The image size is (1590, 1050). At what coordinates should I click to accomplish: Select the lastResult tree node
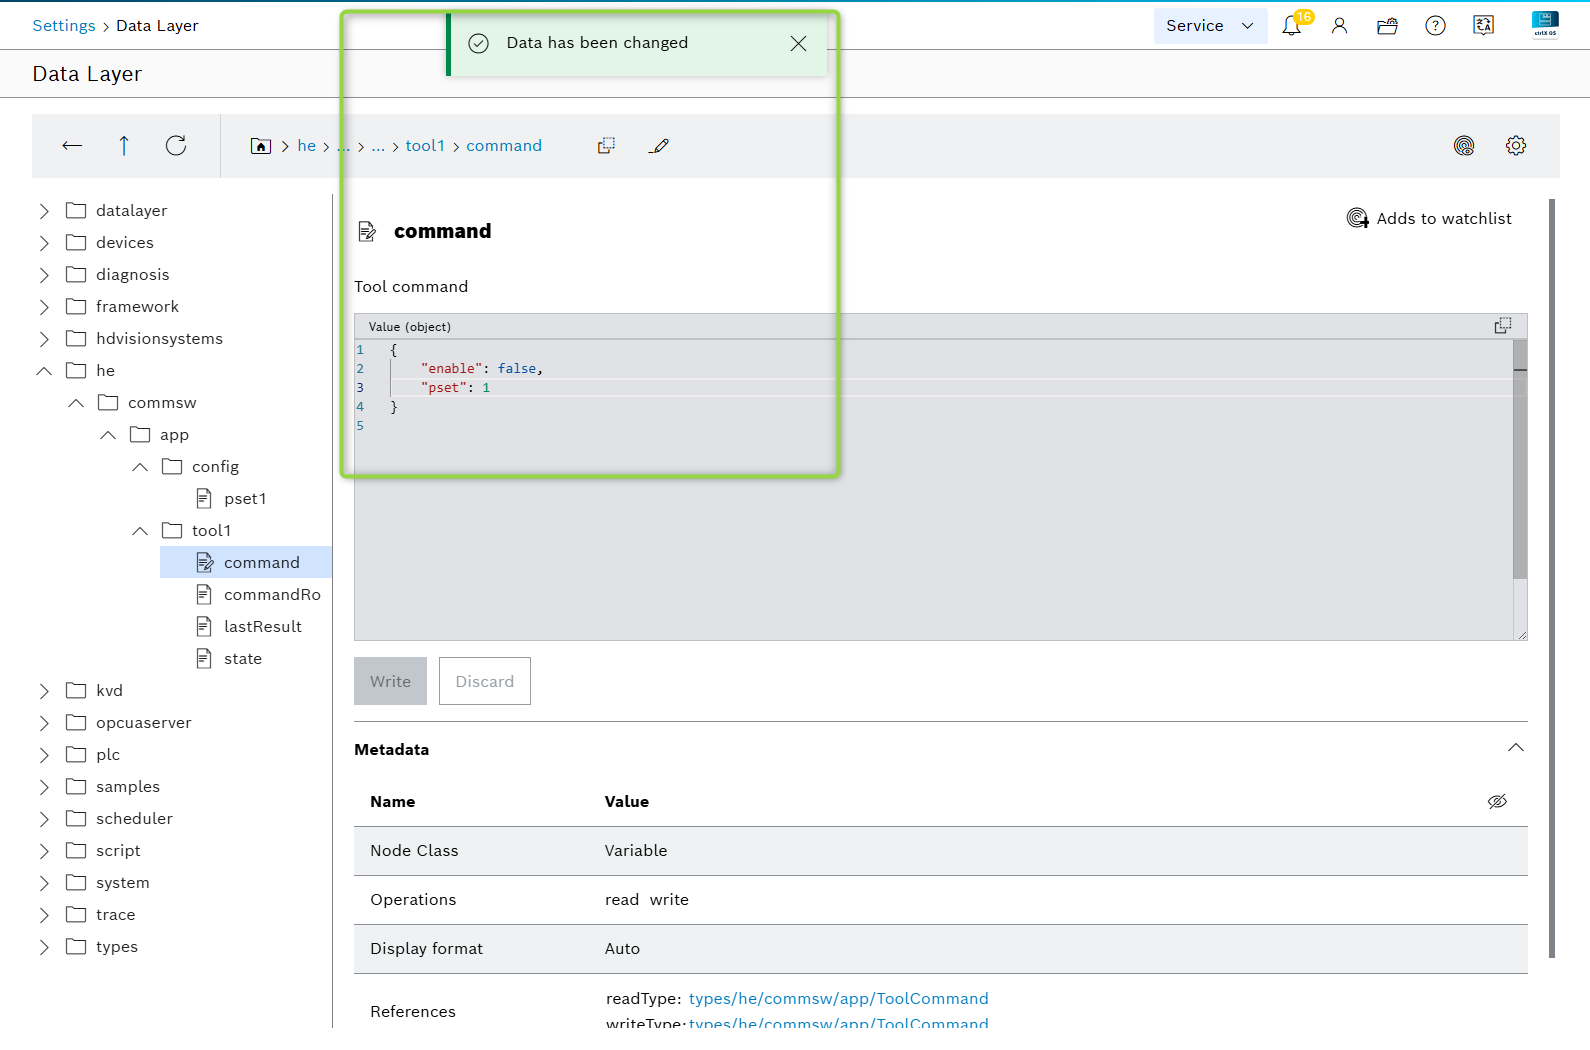[x=262, y=627]
